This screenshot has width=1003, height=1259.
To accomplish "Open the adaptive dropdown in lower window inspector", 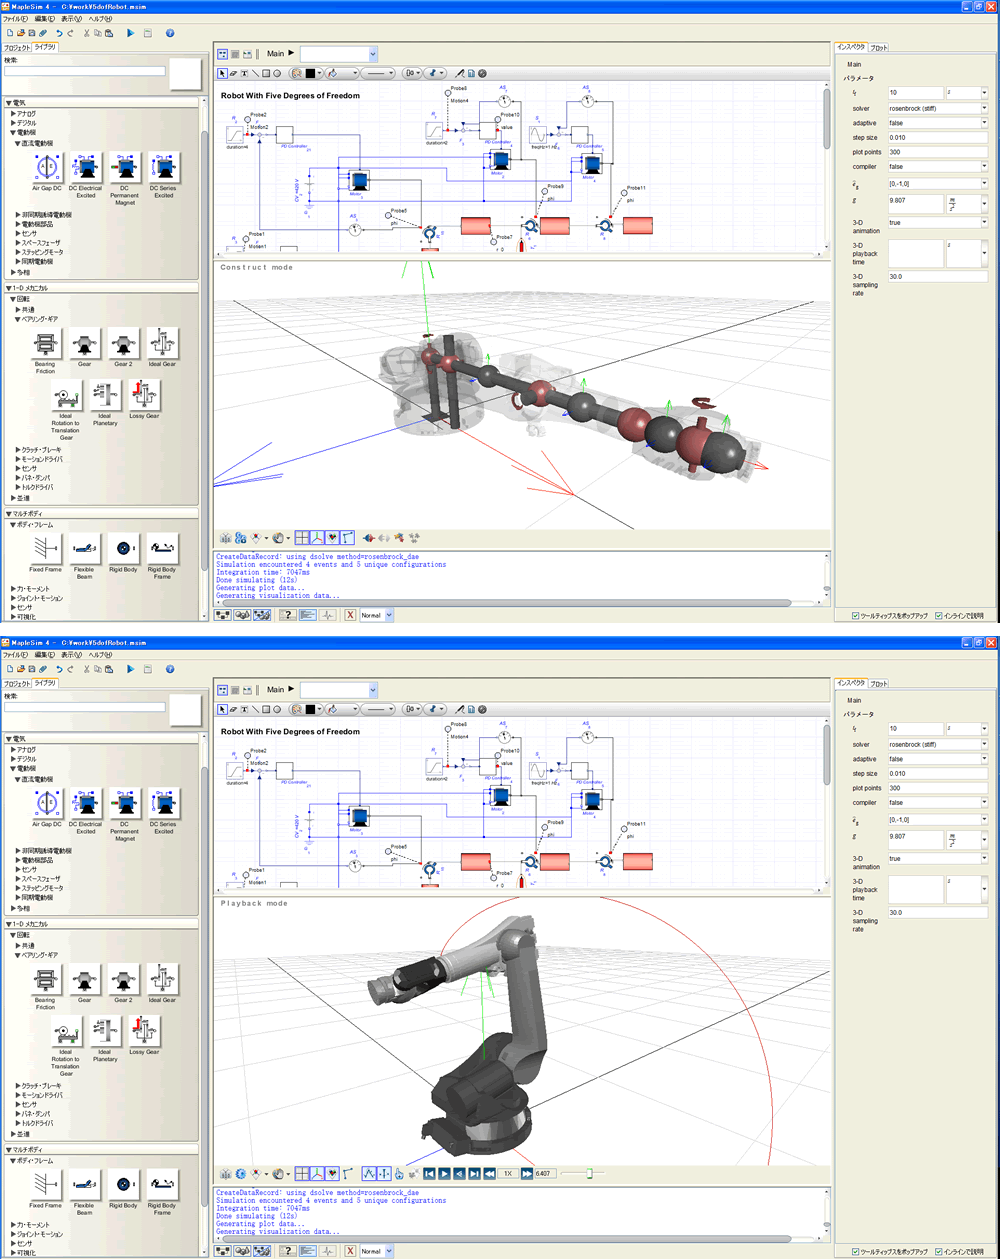I will pos(984,759).
